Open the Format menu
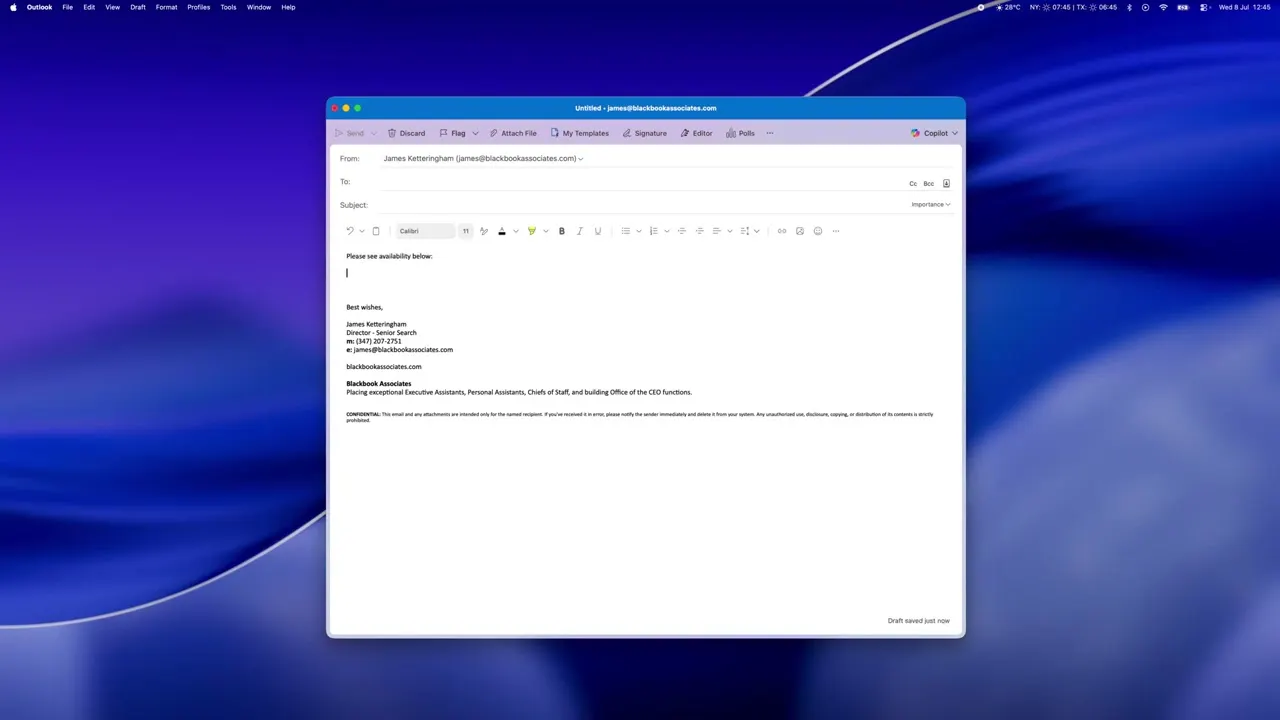1280x720 pixels. 166,7
